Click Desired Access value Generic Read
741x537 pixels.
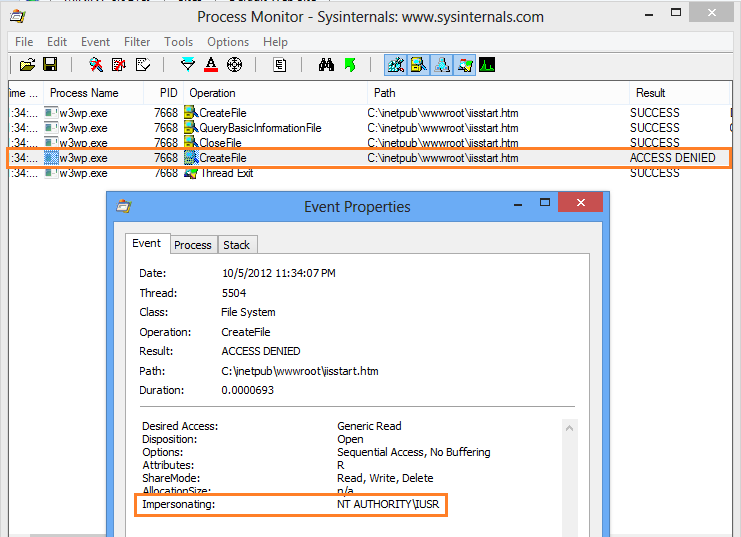(369, 426)
